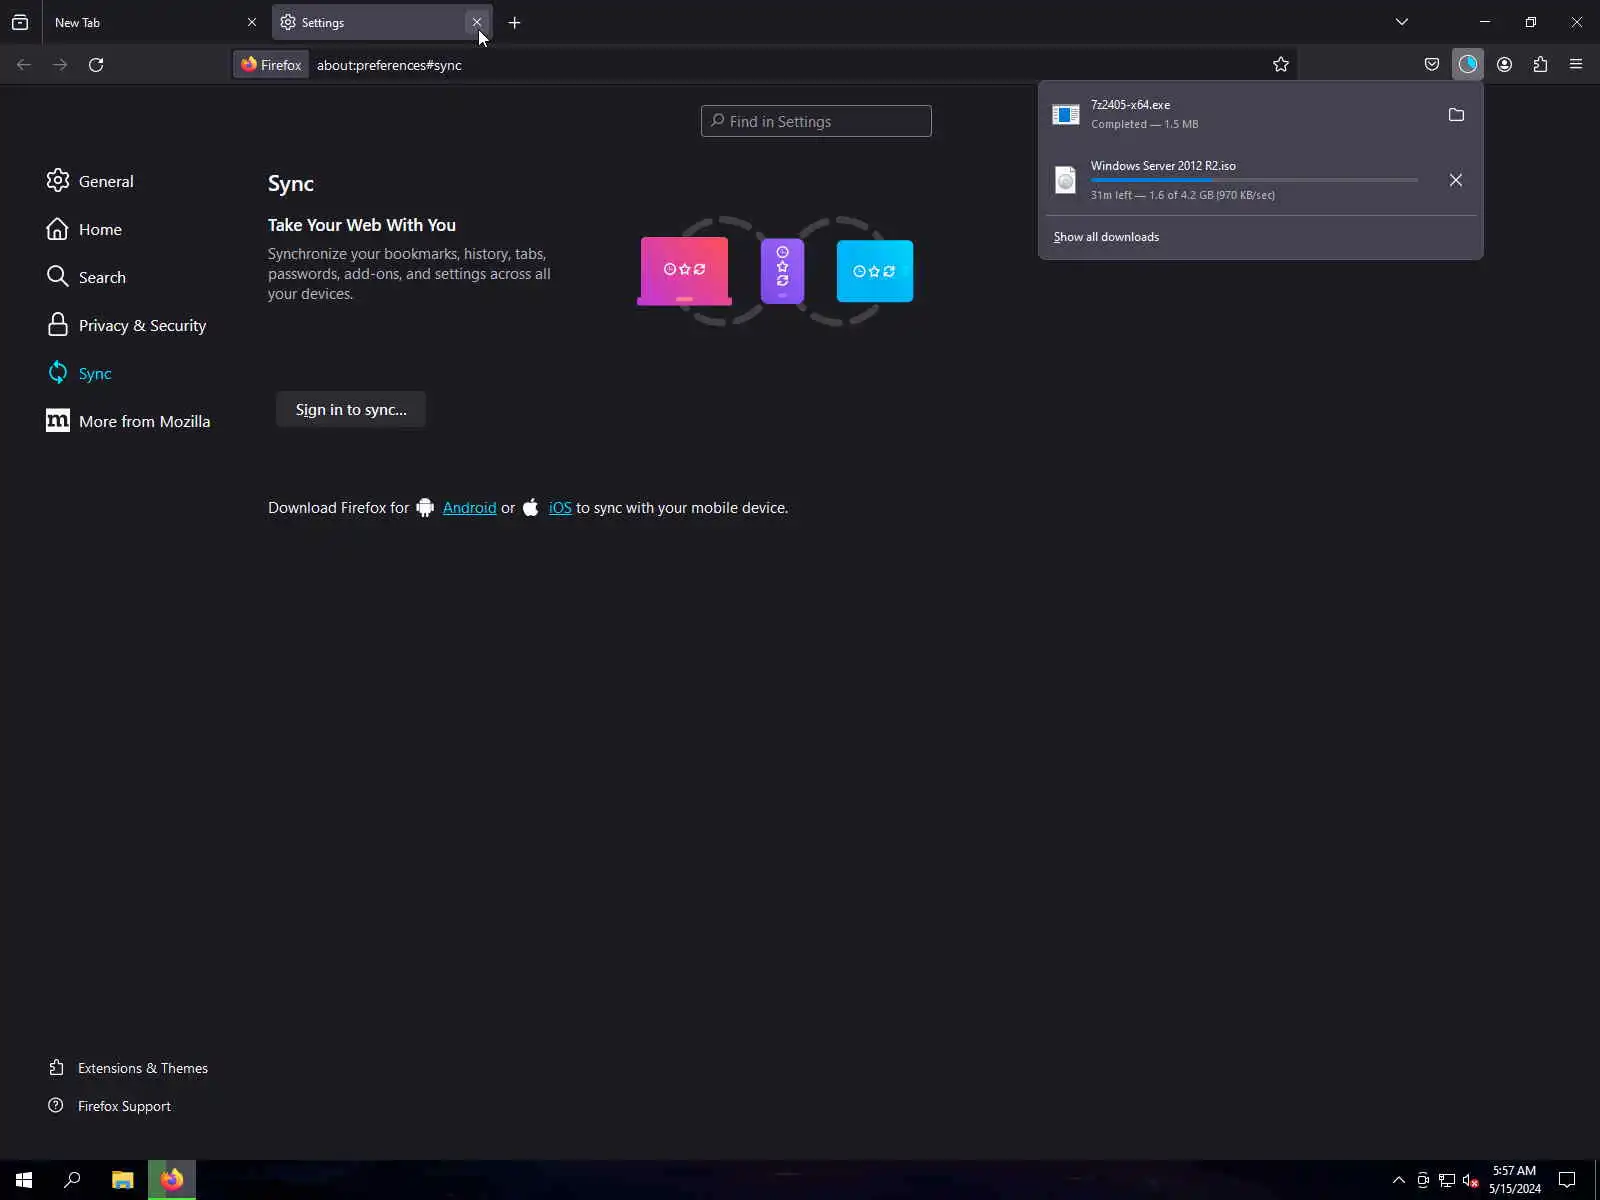Open Firefox Support link

pos(109,1106)
